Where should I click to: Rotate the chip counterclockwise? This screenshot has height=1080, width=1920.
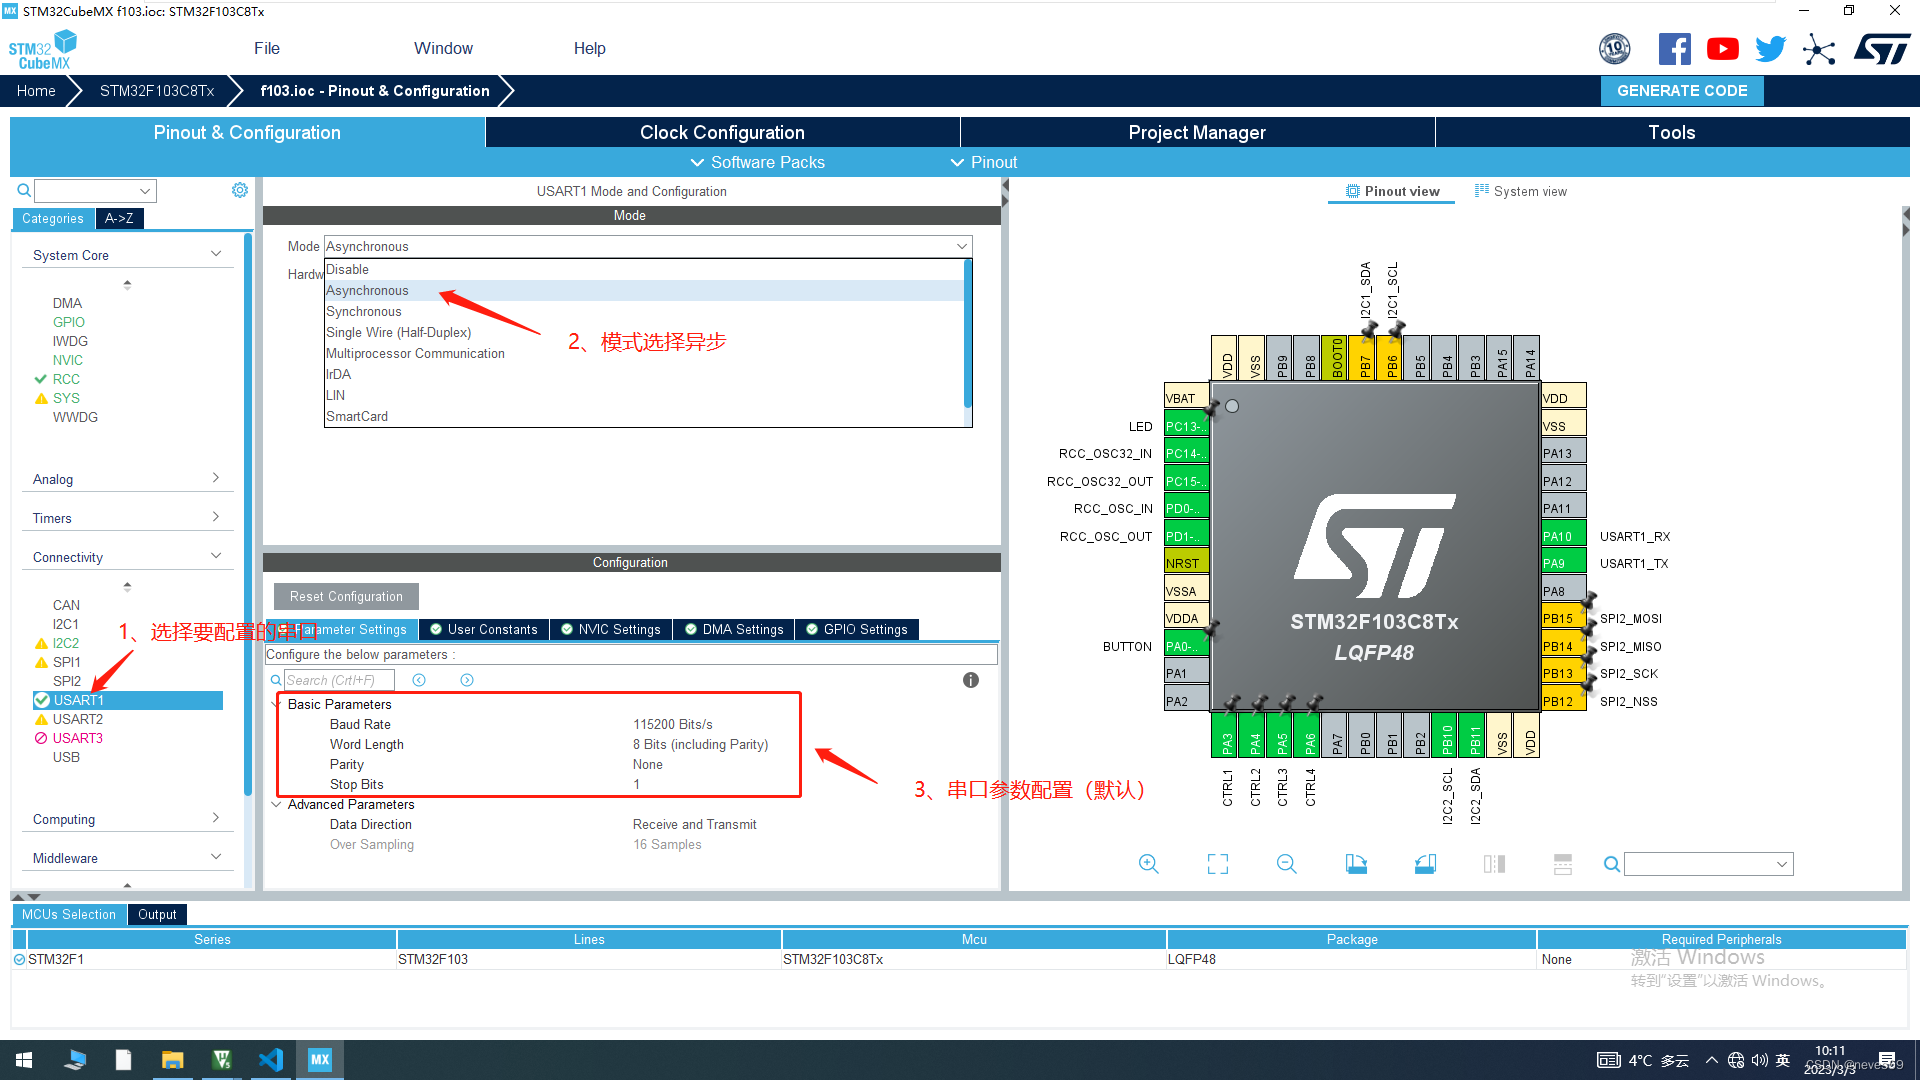[x=1425, y=863]
